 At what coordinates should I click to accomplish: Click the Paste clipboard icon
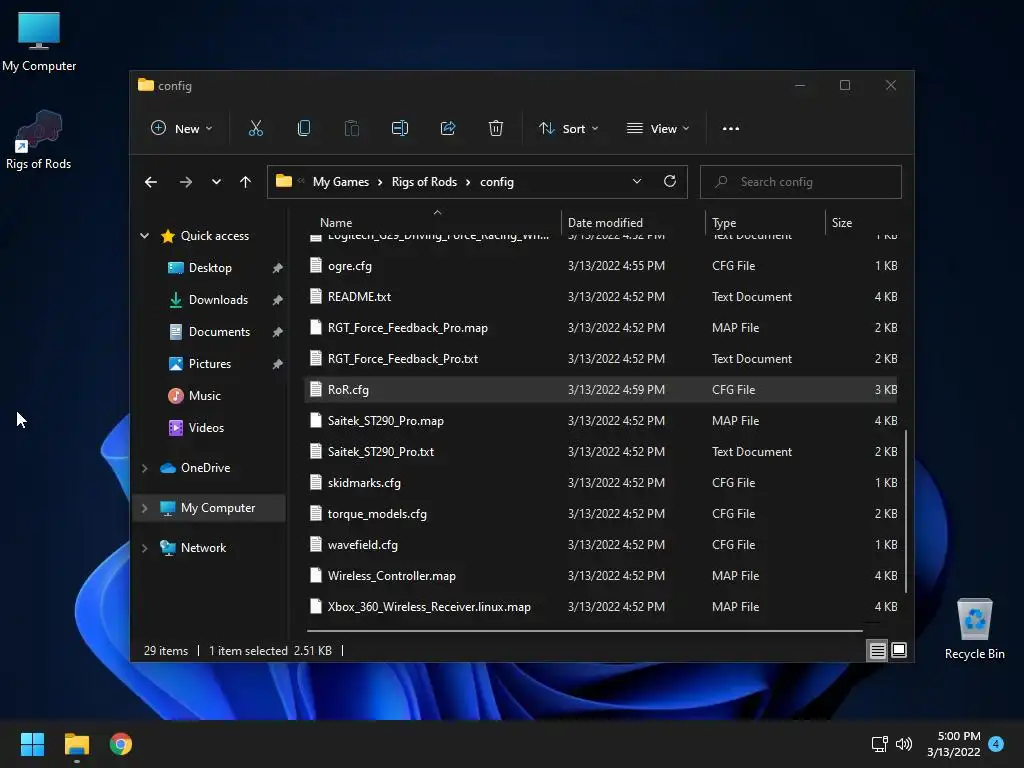point(352,129)
